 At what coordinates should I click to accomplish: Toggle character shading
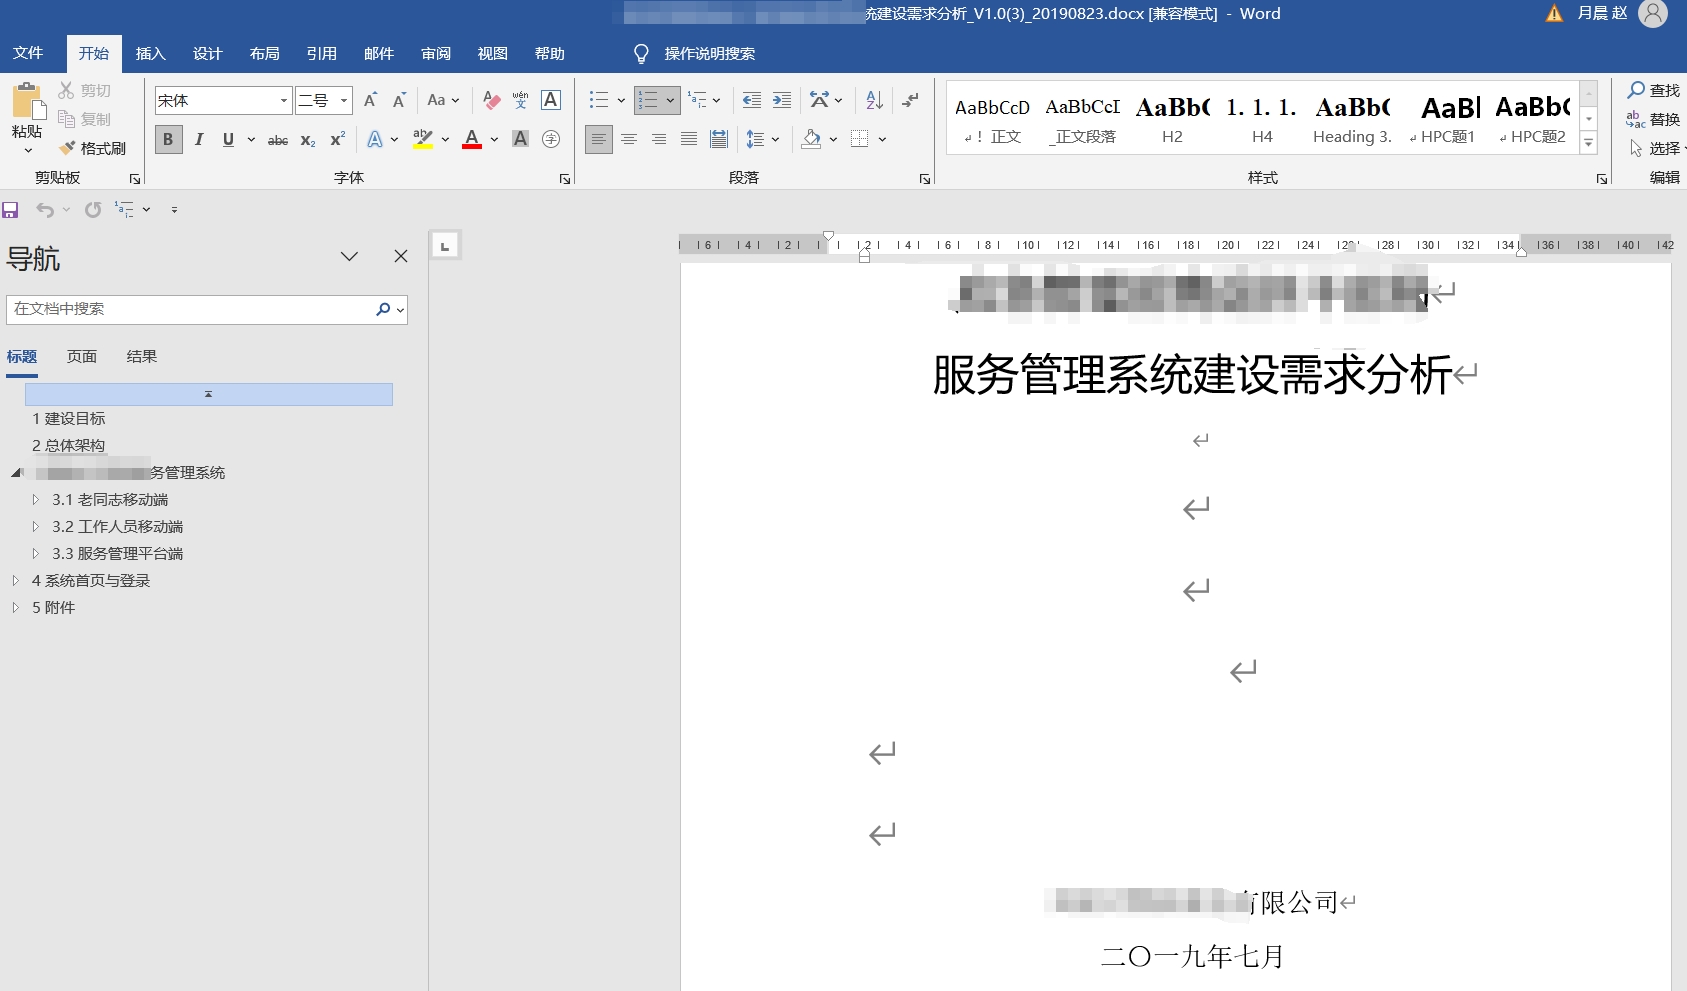pyautogui.click(x=520, y=139)
